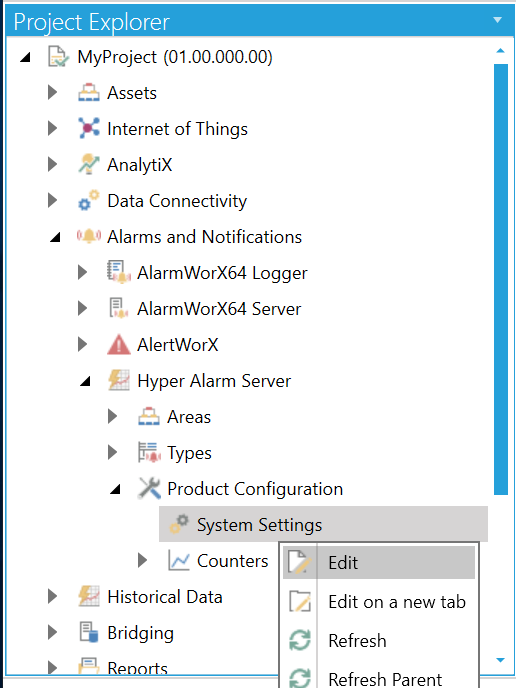The image size is (516, 688).
Task: Collapse the Hyper Alarm Server node
Action: (85, 381)
